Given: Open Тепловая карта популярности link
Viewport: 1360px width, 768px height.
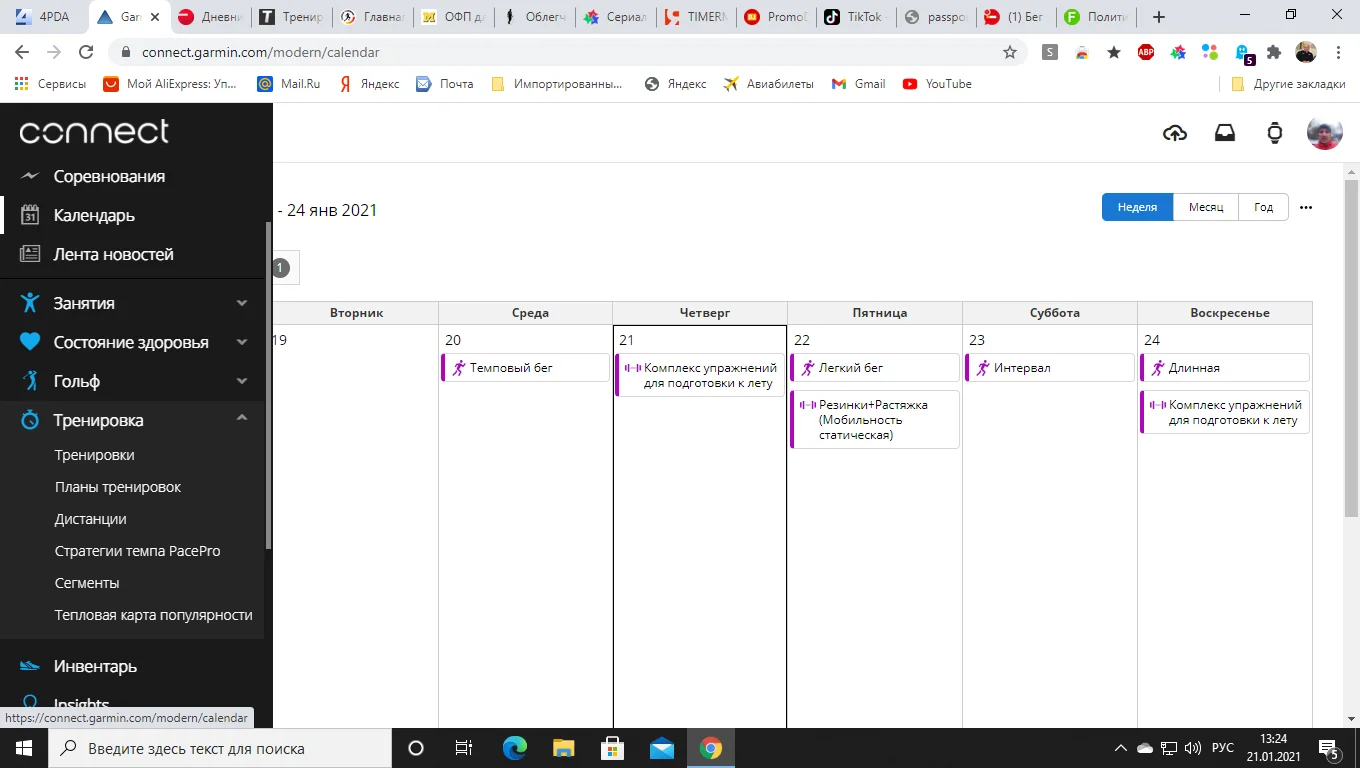Looking at the screenshot, I should [154, 615].
